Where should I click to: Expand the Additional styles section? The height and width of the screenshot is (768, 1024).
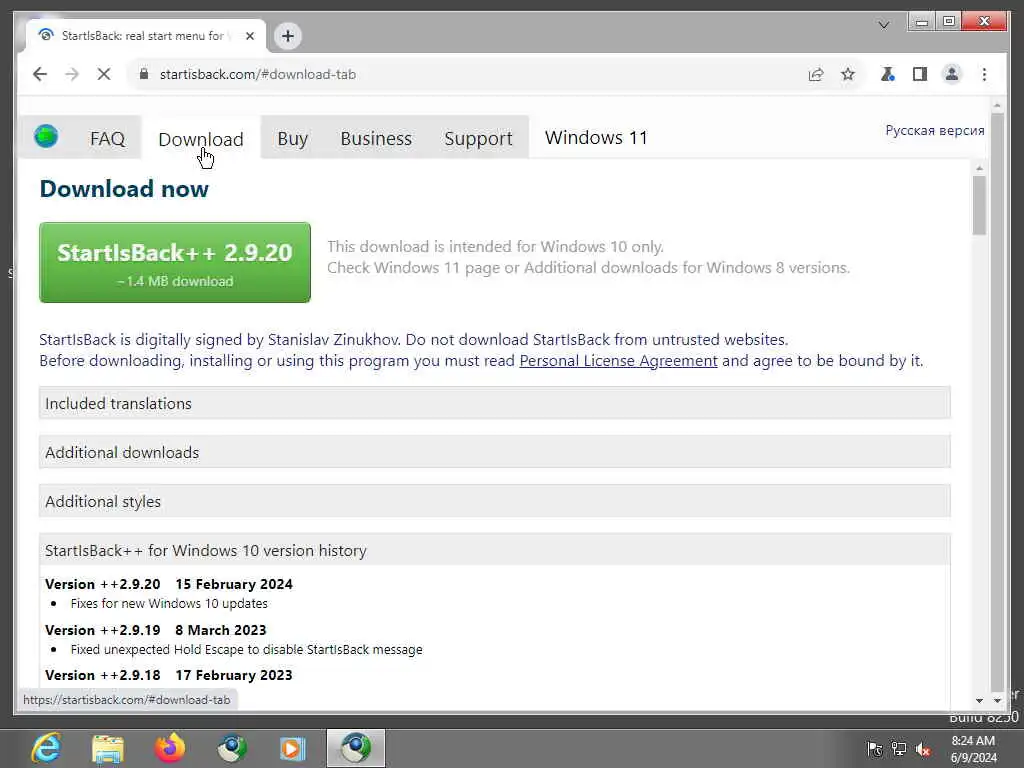tap(494, 502)
